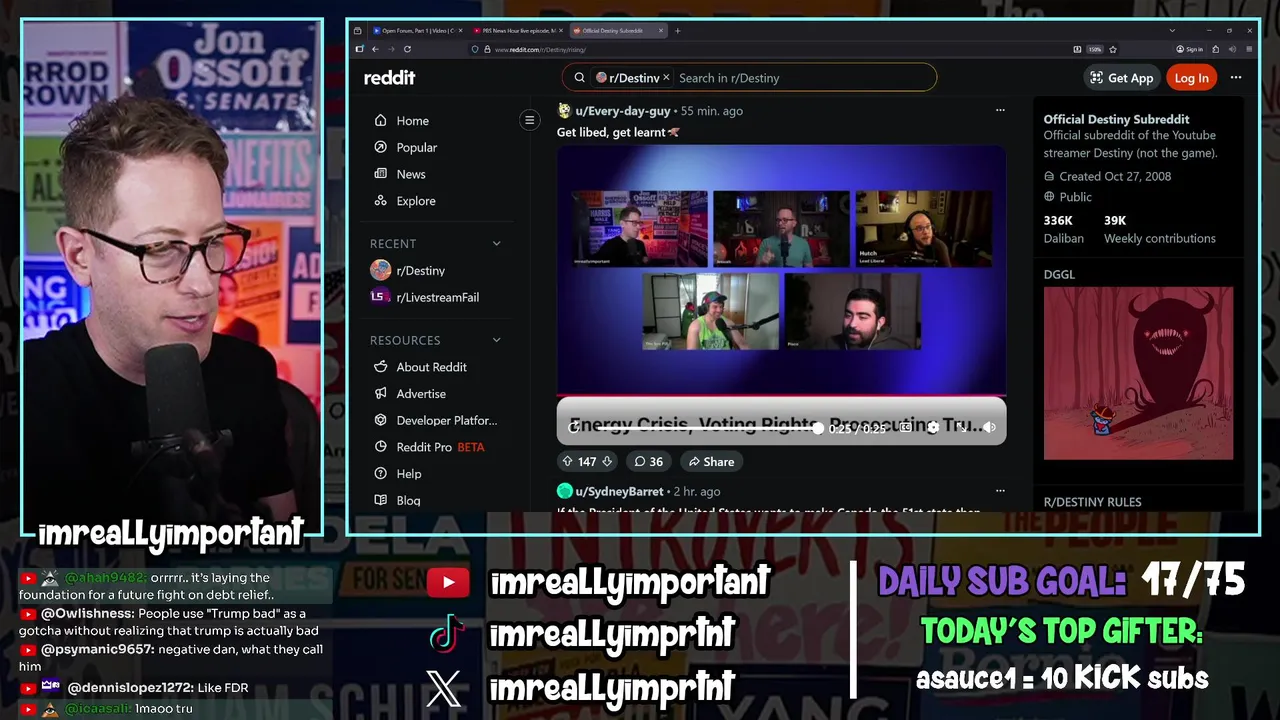Collapse the RECENT section chevron
This screenshot has width=1280, height=720.
coord(496,243)
